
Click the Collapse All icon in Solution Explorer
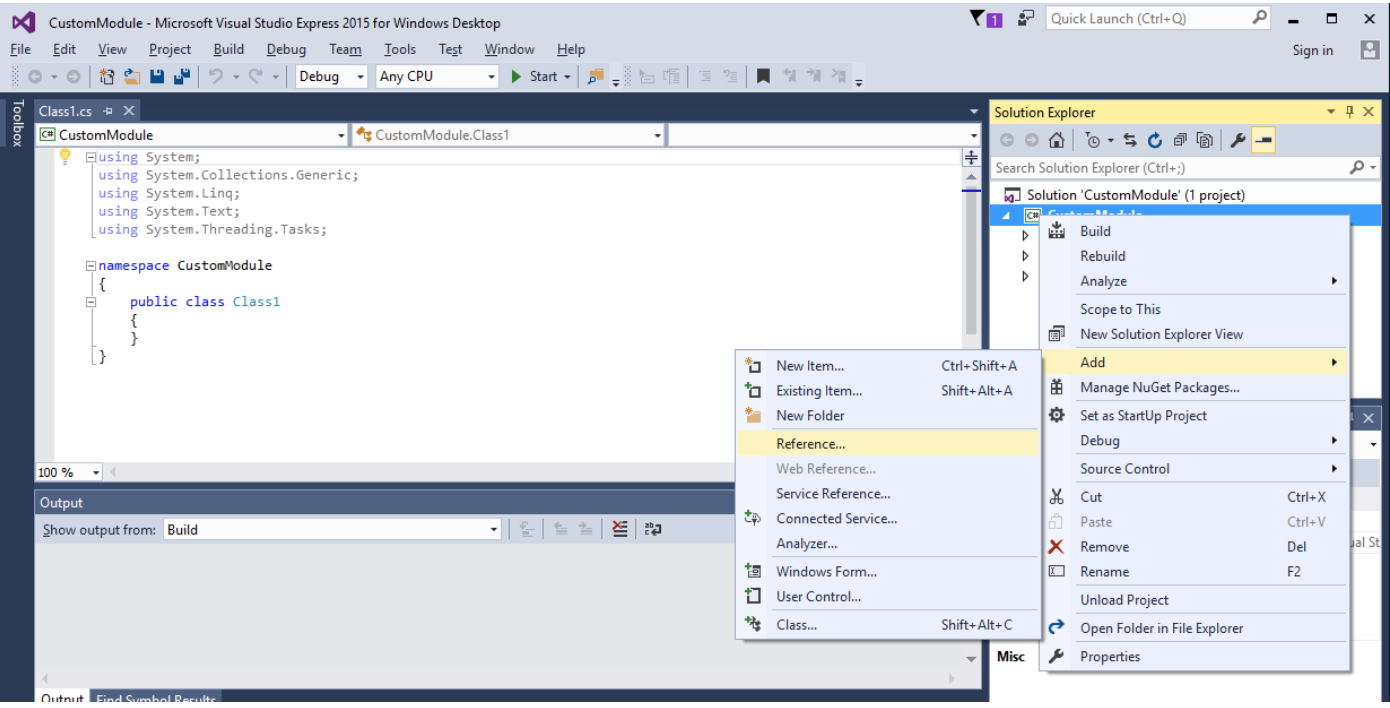(x=1180, y=141)
